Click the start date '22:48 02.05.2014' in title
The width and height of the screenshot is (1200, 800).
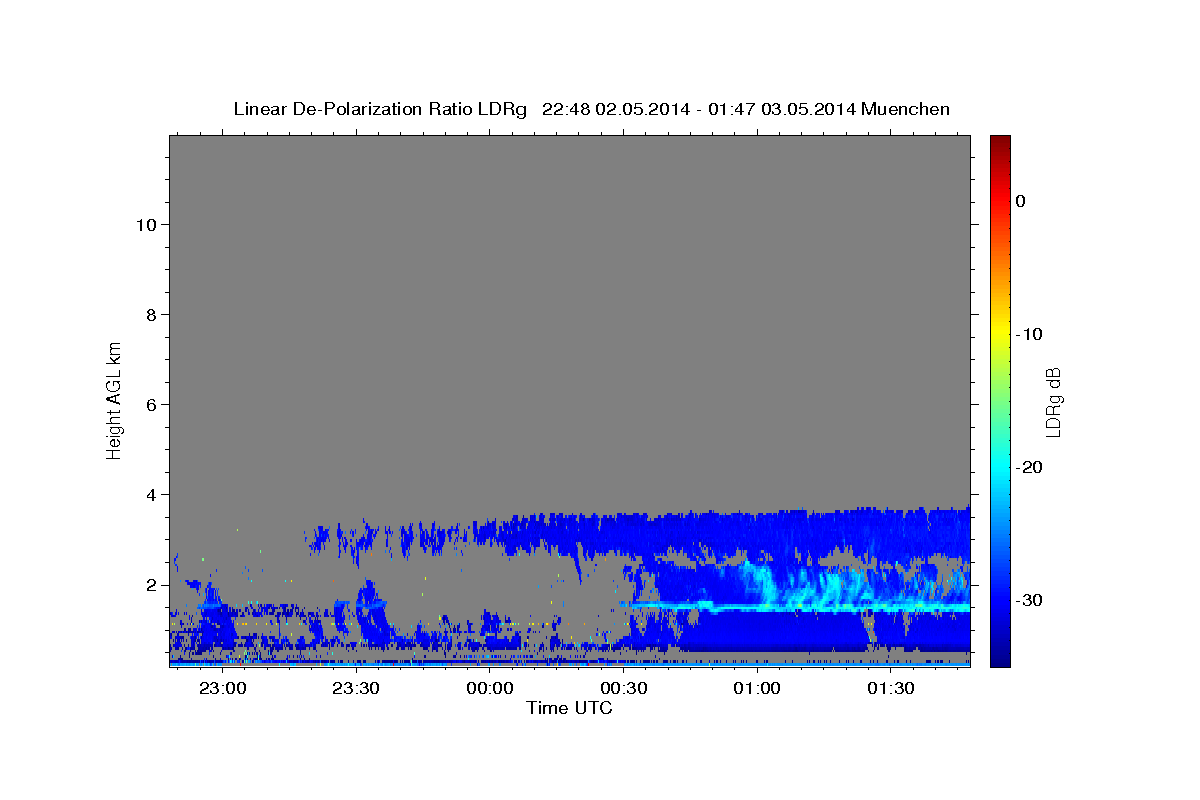pyautogui.click(x=616, y=109)
